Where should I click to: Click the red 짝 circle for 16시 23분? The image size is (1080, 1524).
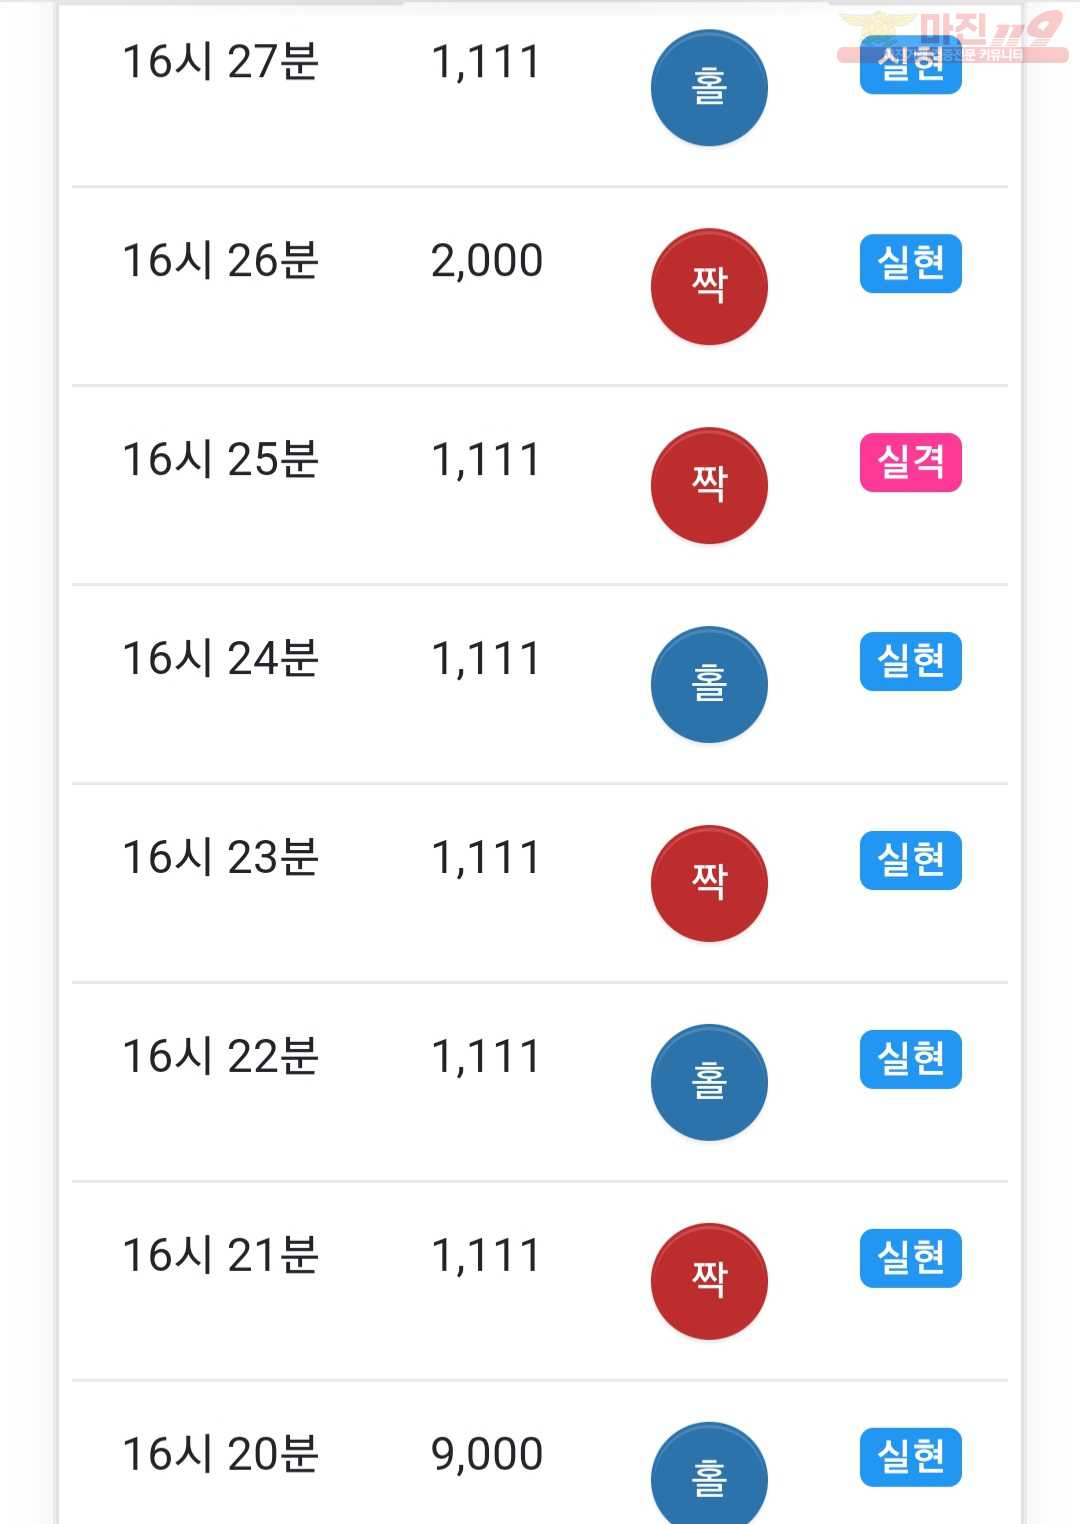coord(709,884)
